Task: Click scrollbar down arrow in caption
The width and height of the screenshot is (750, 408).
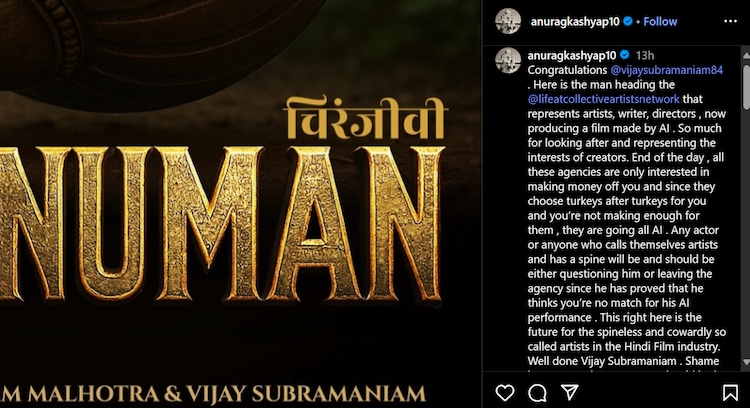Action: click(746, 362)
